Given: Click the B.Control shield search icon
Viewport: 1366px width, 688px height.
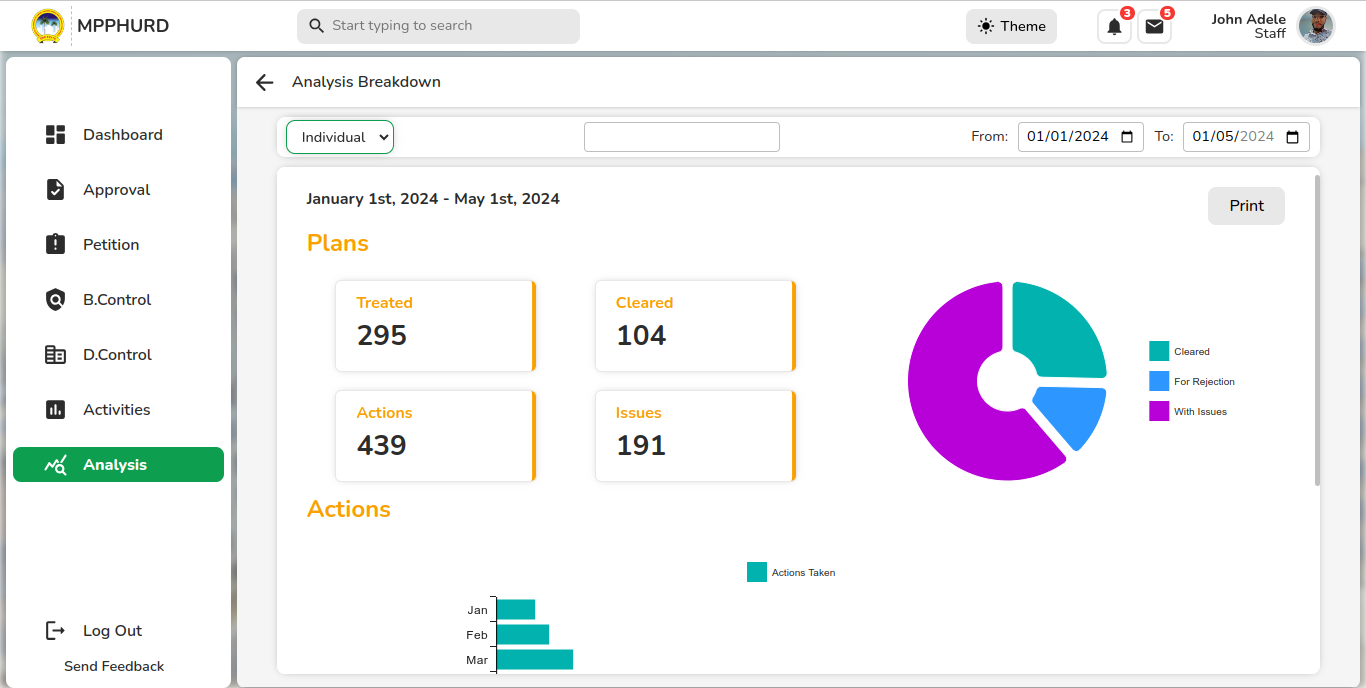Looking at the screenshot, I should pyautogui.click(x=56, y=300).
